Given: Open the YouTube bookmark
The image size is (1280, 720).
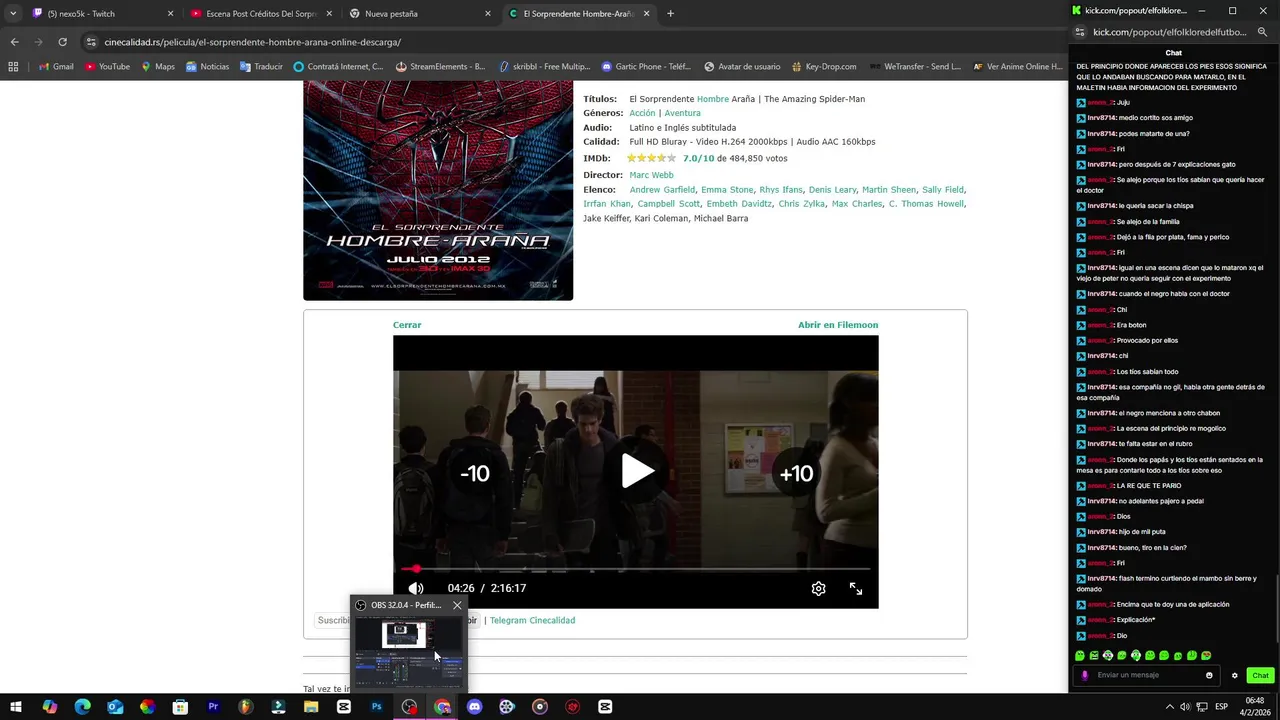Looking at the screenshot, I should (107, 67).
